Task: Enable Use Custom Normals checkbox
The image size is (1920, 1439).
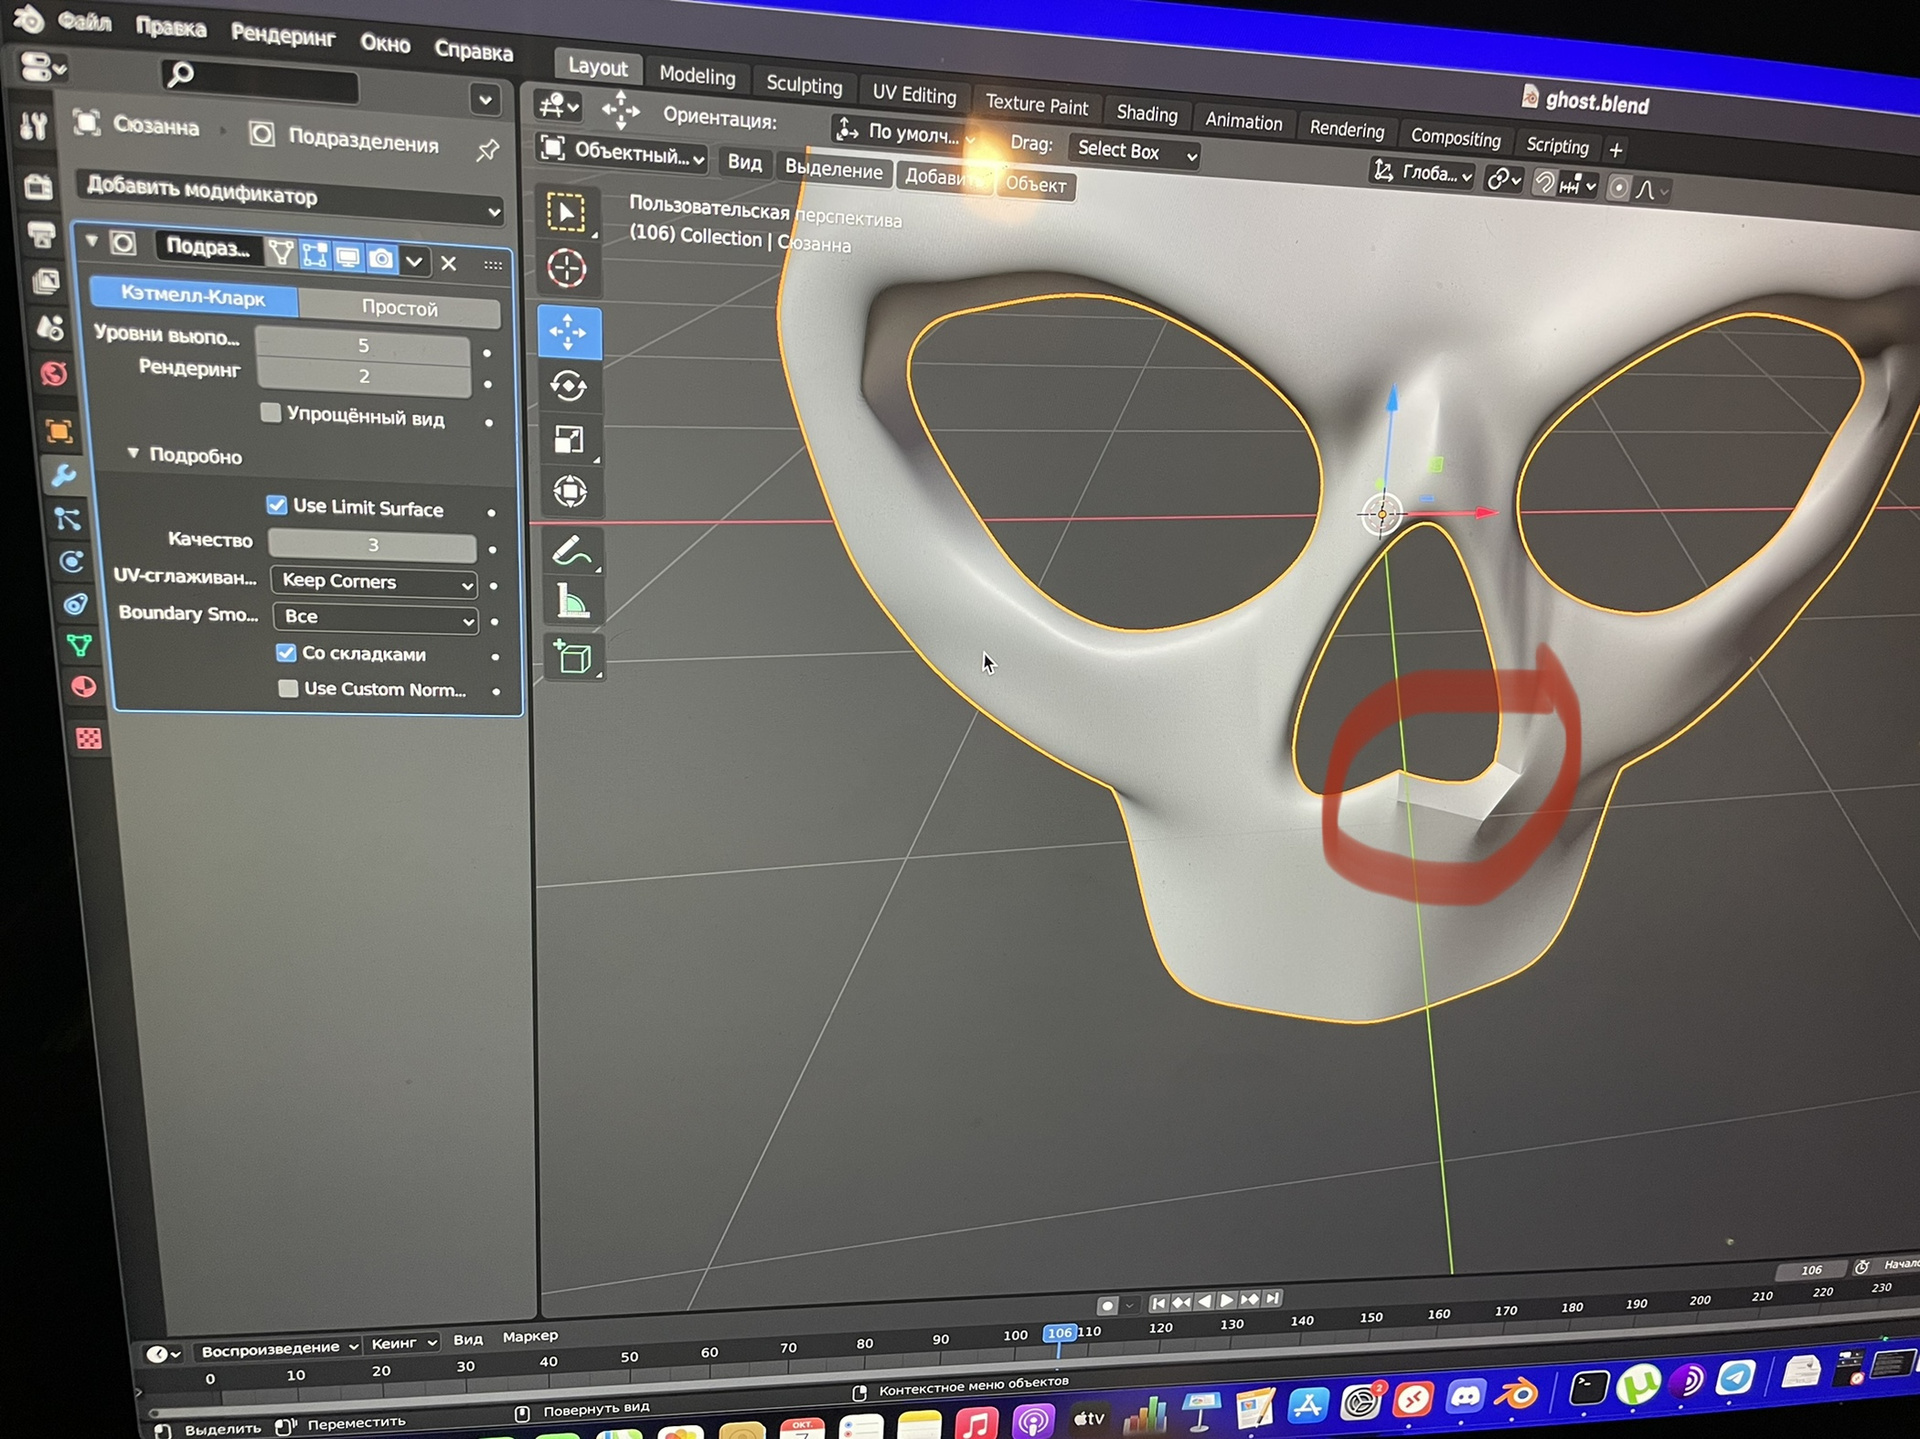Action: click(288, 688)
